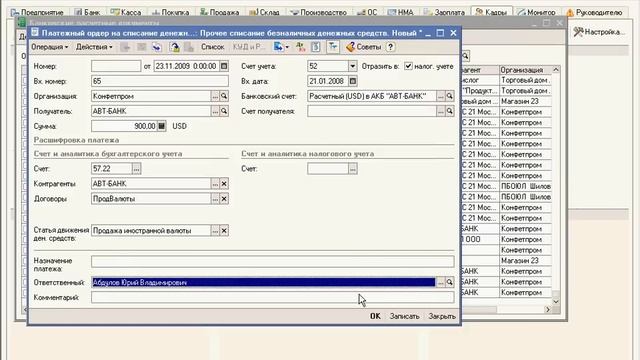Switch to the Производство tab
Viewport: 640px width, 360px height.
318,12
